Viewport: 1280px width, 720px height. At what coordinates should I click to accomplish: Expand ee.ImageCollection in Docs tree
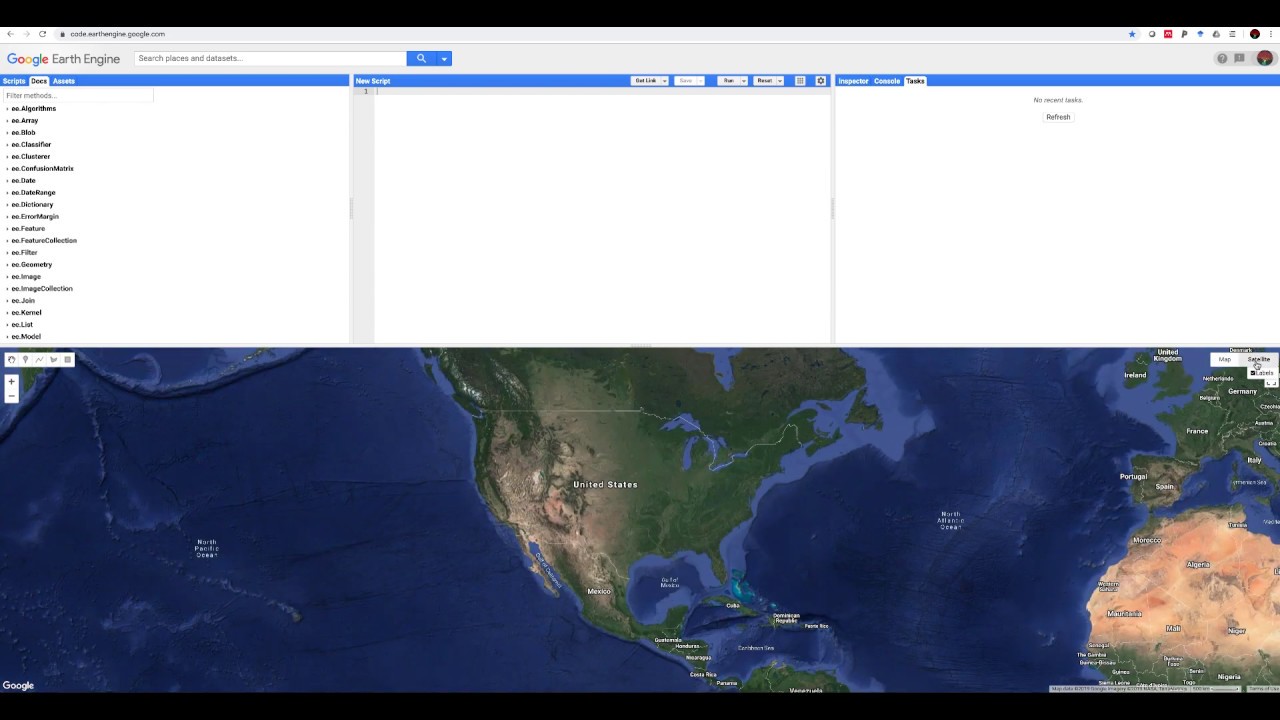point(7,289)
